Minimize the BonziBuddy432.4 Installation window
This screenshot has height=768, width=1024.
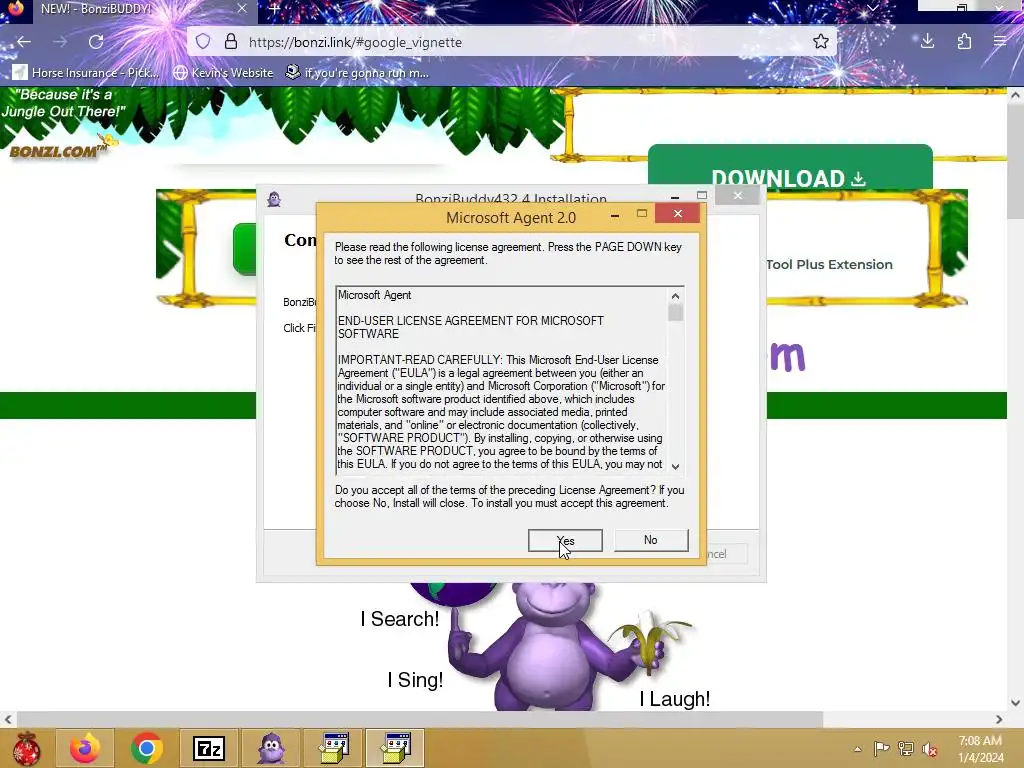click(675, 196)
